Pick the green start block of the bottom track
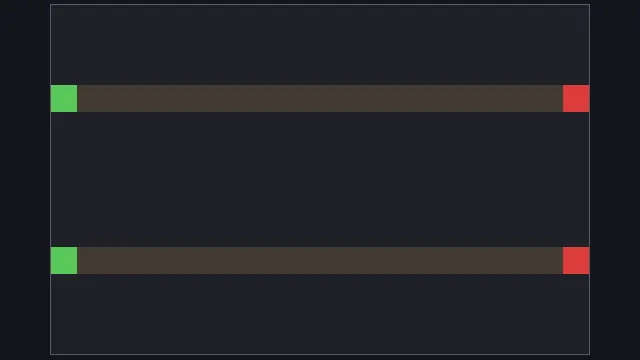Image resolution: width=640 pixels, height=360 pixels. click(x=64, y=260)
